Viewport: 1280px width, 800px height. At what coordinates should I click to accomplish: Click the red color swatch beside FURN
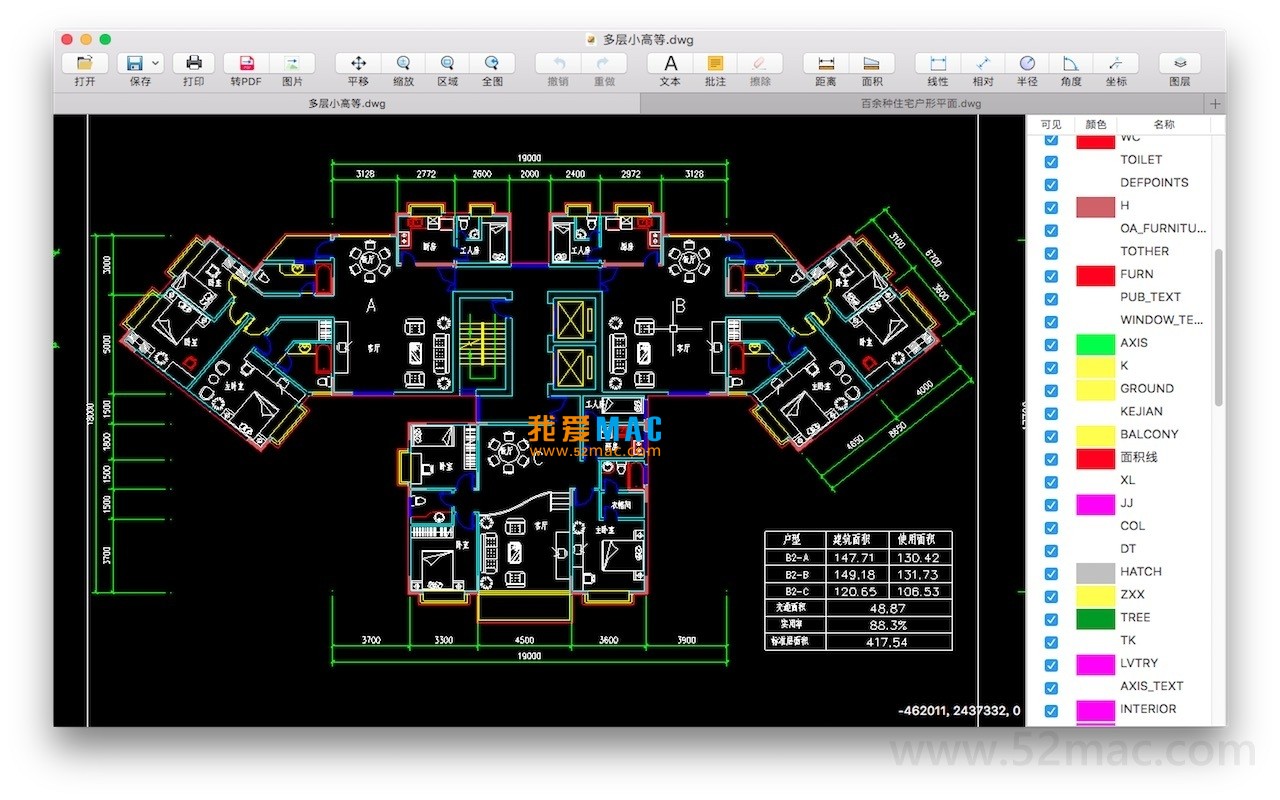coord(1094,275)
